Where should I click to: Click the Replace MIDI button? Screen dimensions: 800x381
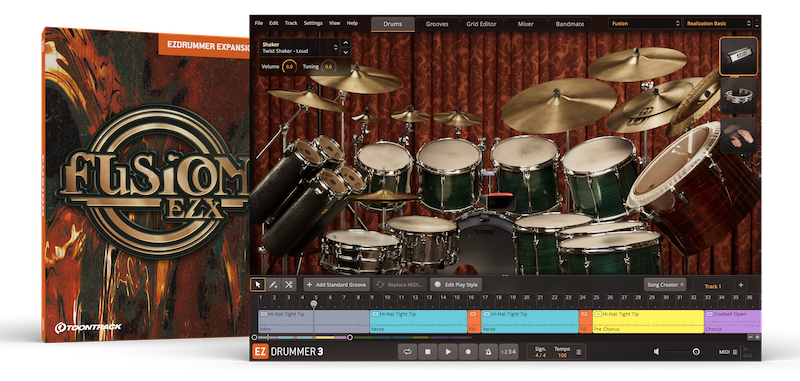pyautogui.click(x=399, y=285)
